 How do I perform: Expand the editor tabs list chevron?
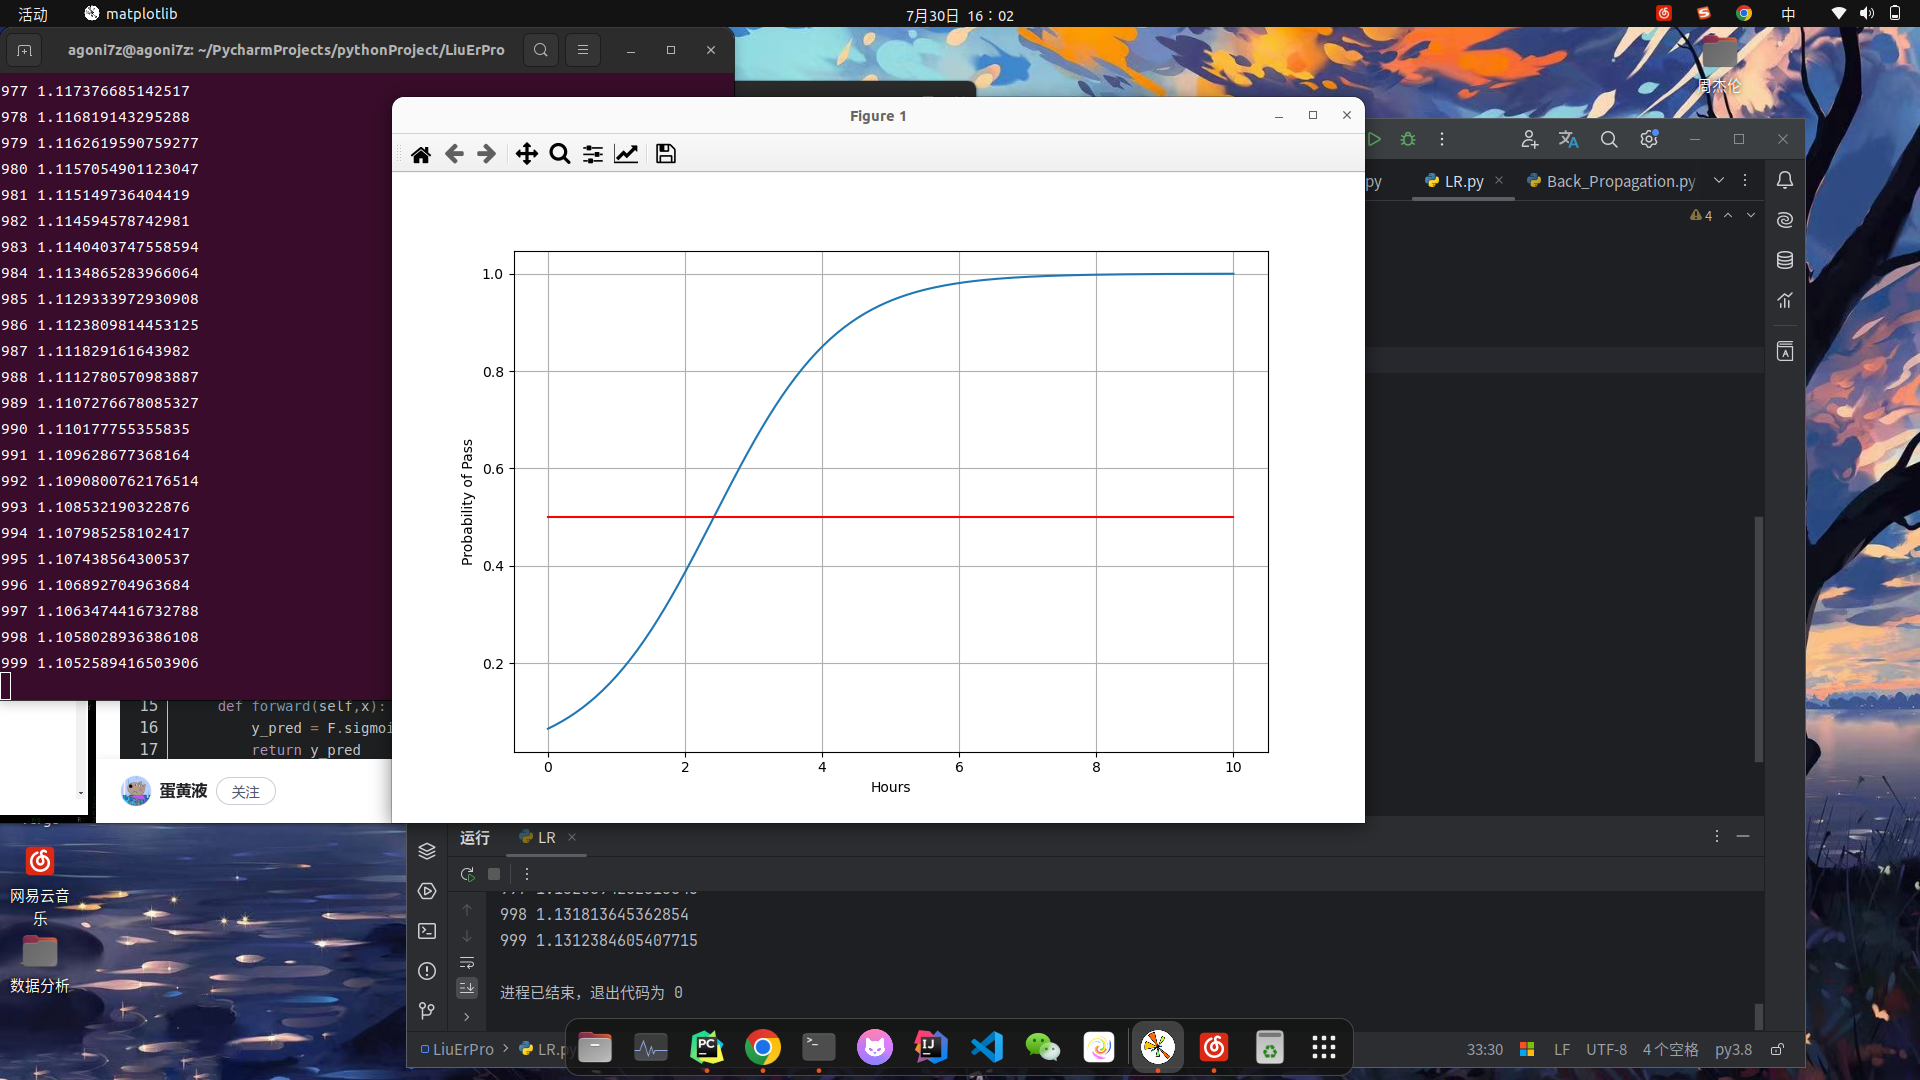[1719, 180]
